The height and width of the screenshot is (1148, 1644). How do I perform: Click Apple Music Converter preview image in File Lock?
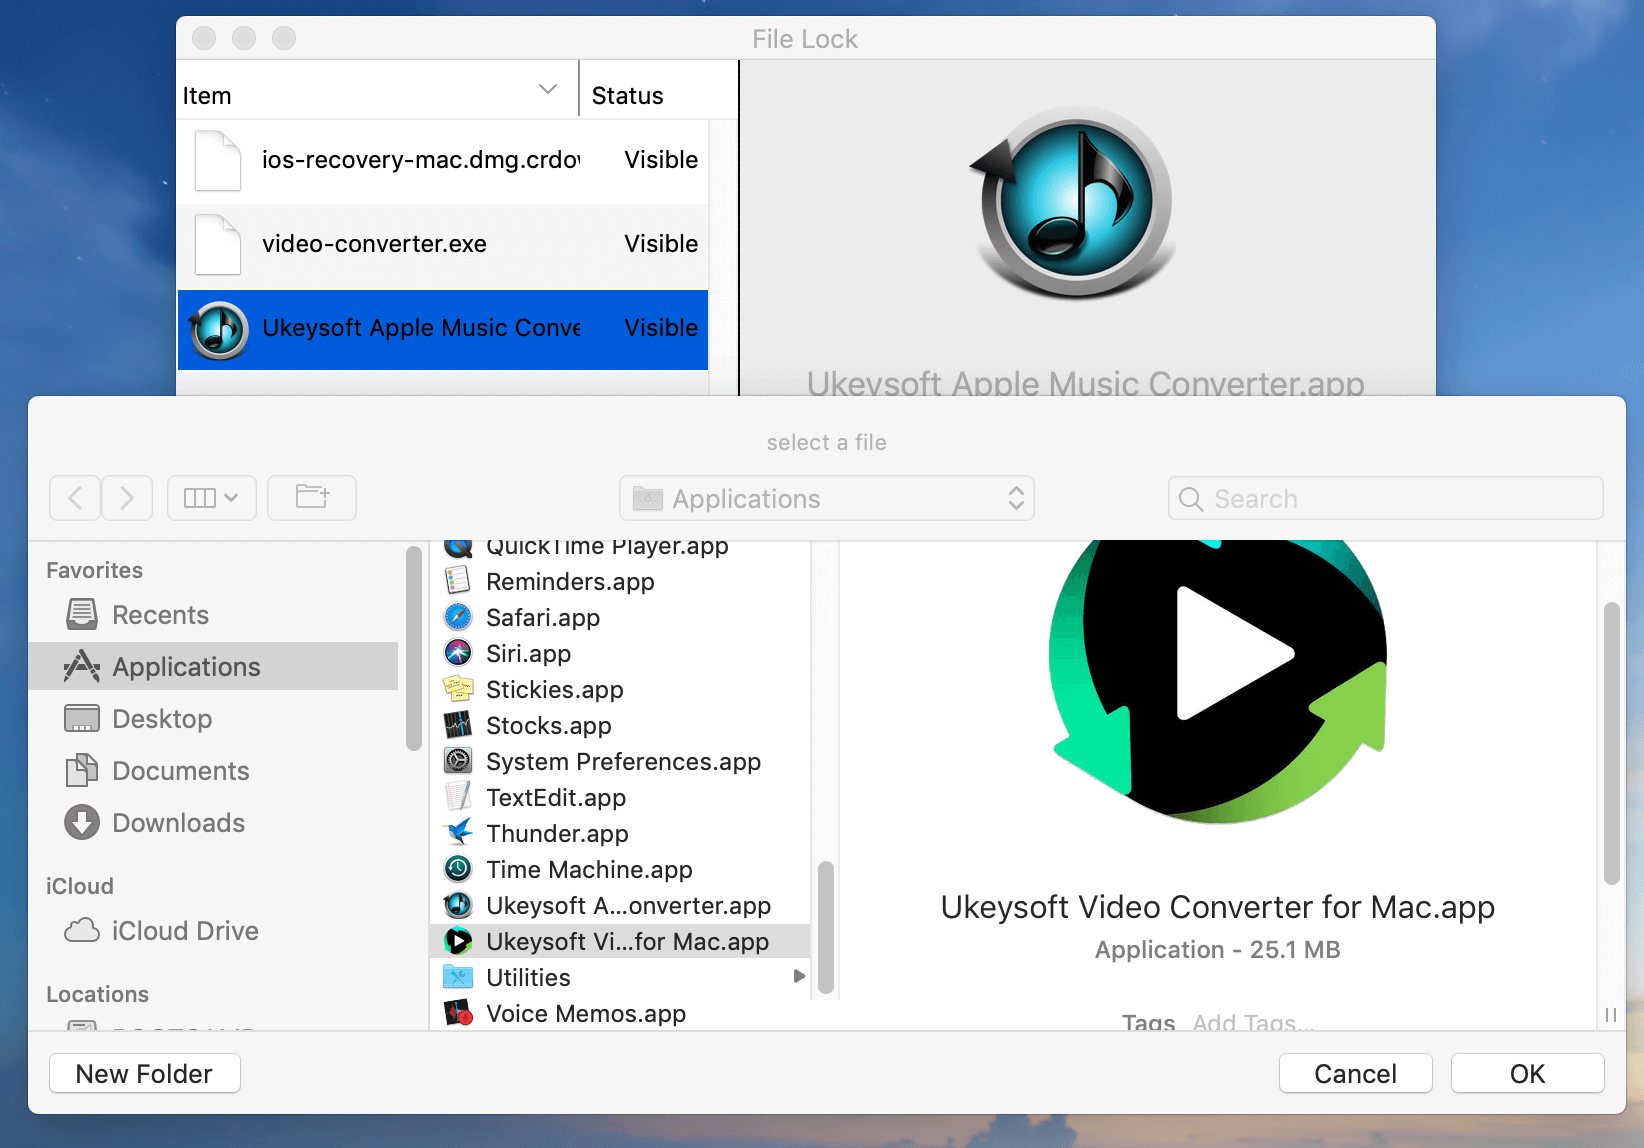coord(1074,203)
